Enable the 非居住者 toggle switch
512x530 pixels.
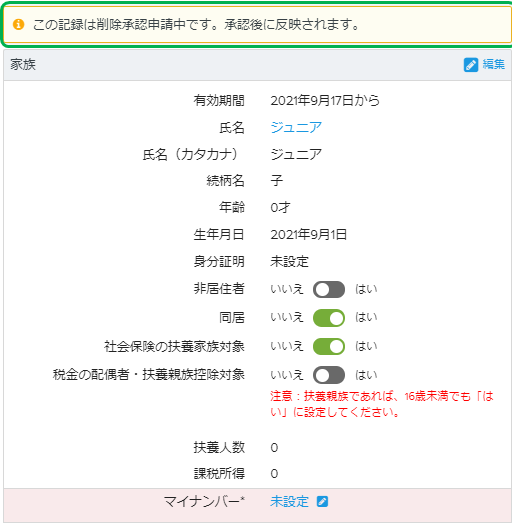tap(329, 289)
